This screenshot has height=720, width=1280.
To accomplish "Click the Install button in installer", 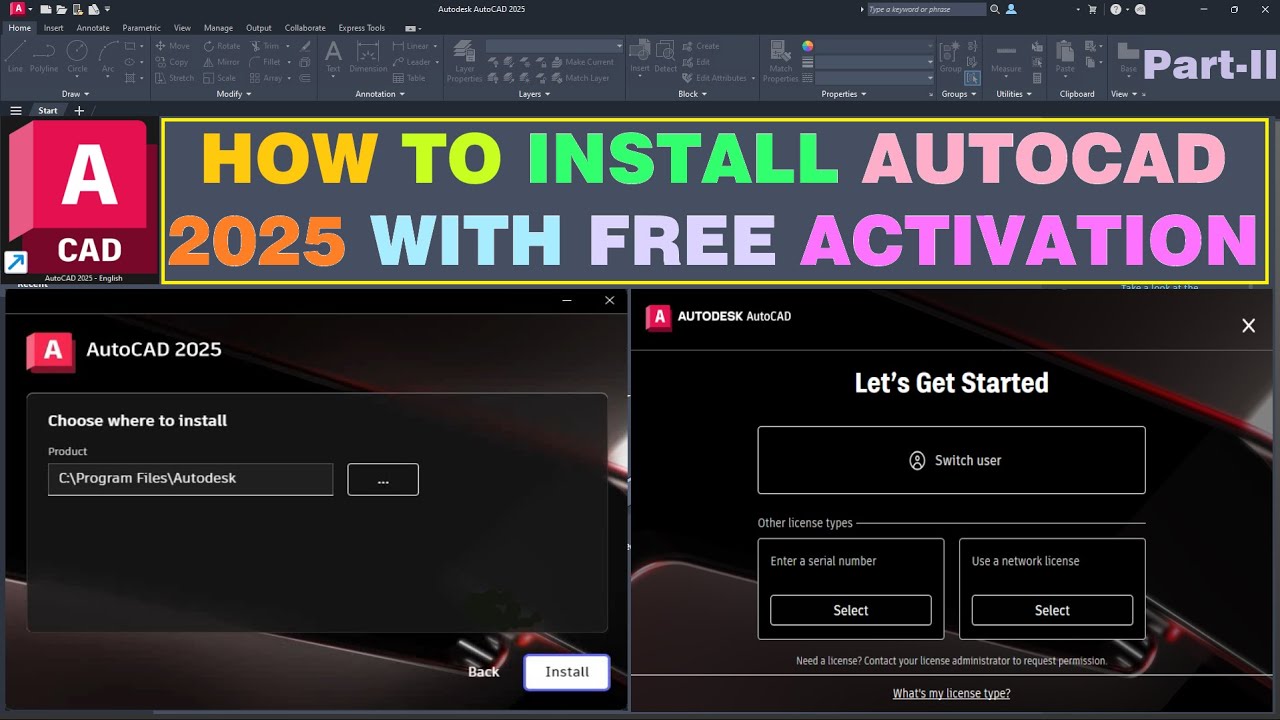I will coord(567,672).
